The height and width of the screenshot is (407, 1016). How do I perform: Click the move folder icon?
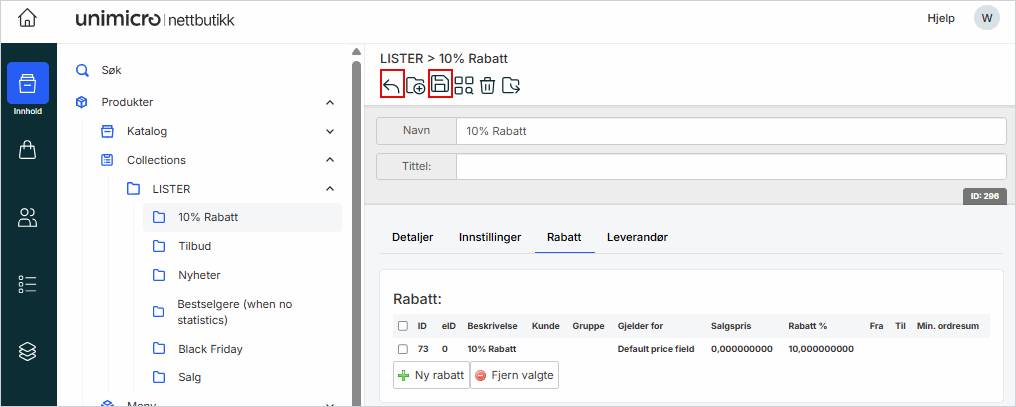click(511, 86)
